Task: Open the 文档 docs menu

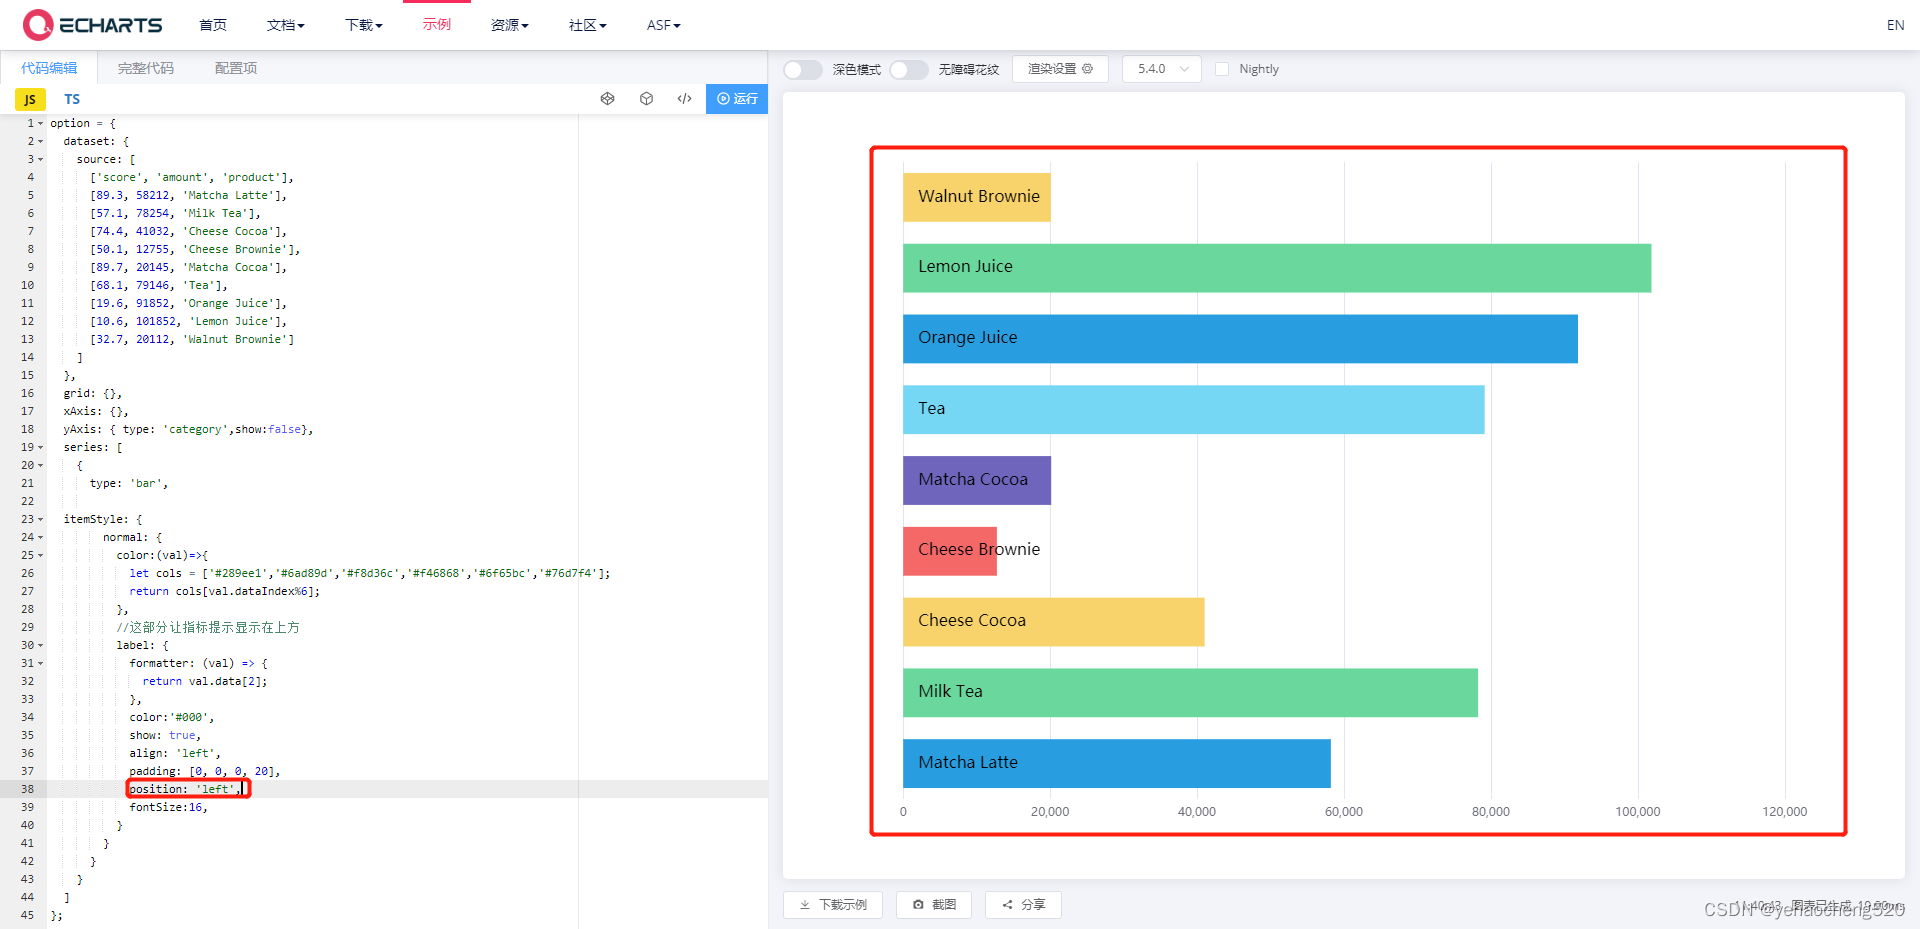Action: [x=285, y=25]
